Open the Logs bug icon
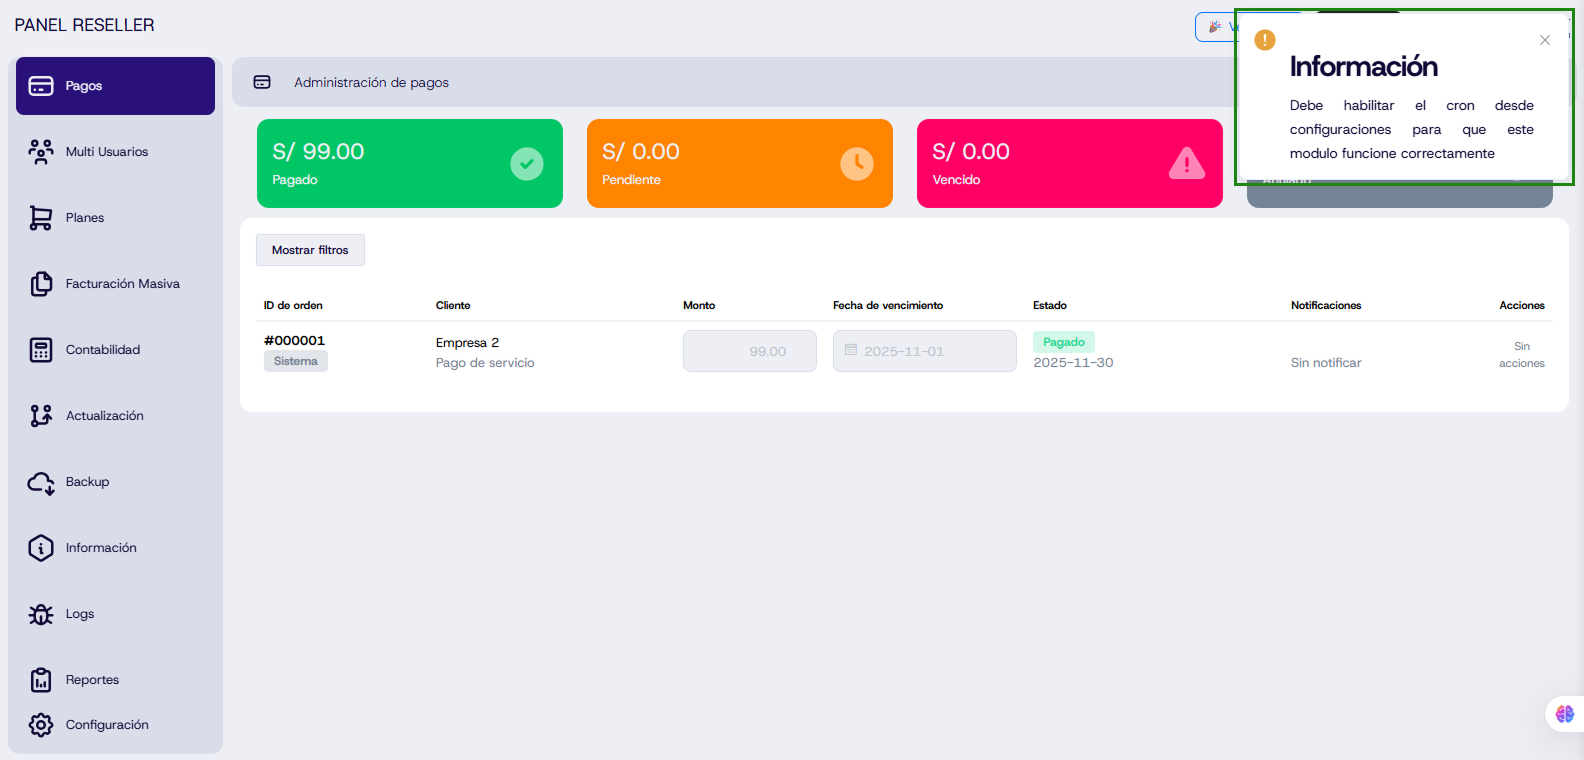Image resolution: width=1584 pixels, height=760 pixels. [x=41, y=614]
